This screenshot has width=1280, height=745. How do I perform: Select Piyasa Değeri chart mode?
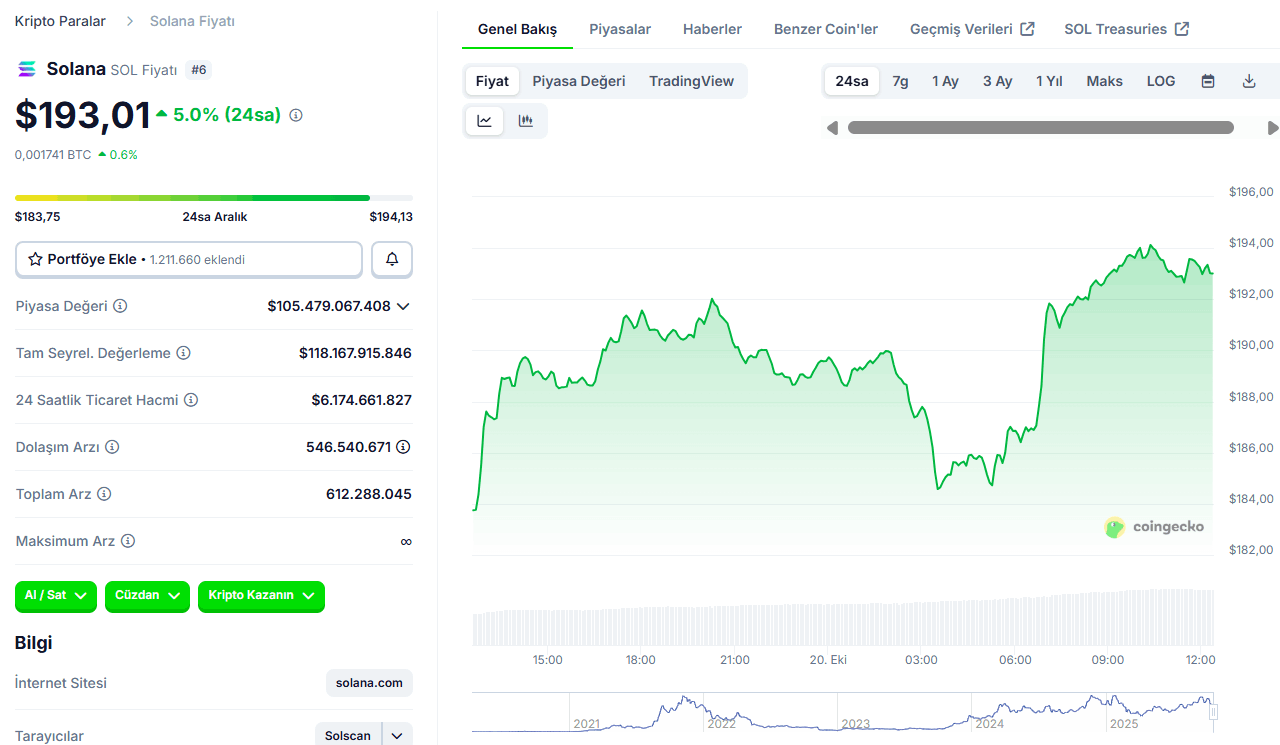coord(579,81)
